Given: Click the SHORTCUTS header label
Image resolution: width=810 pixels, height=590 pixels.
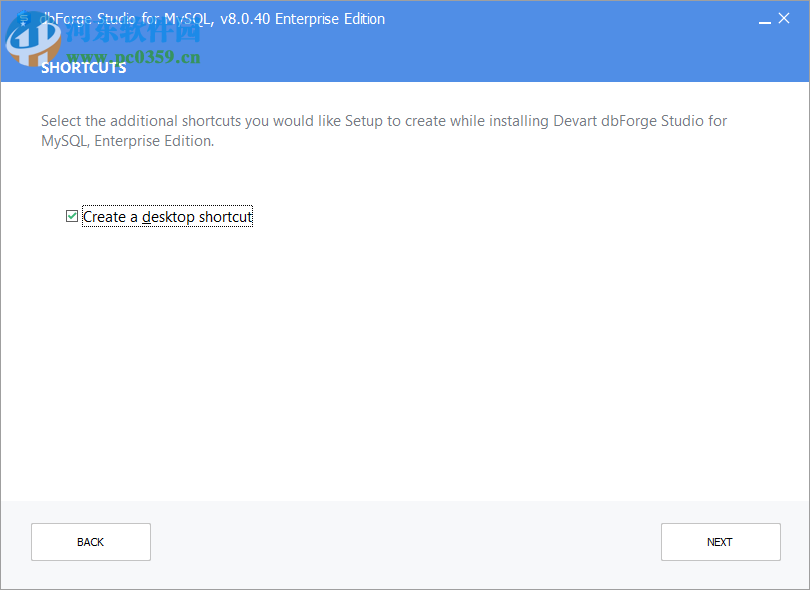Looking at the screenshot, I should point(83,67).
